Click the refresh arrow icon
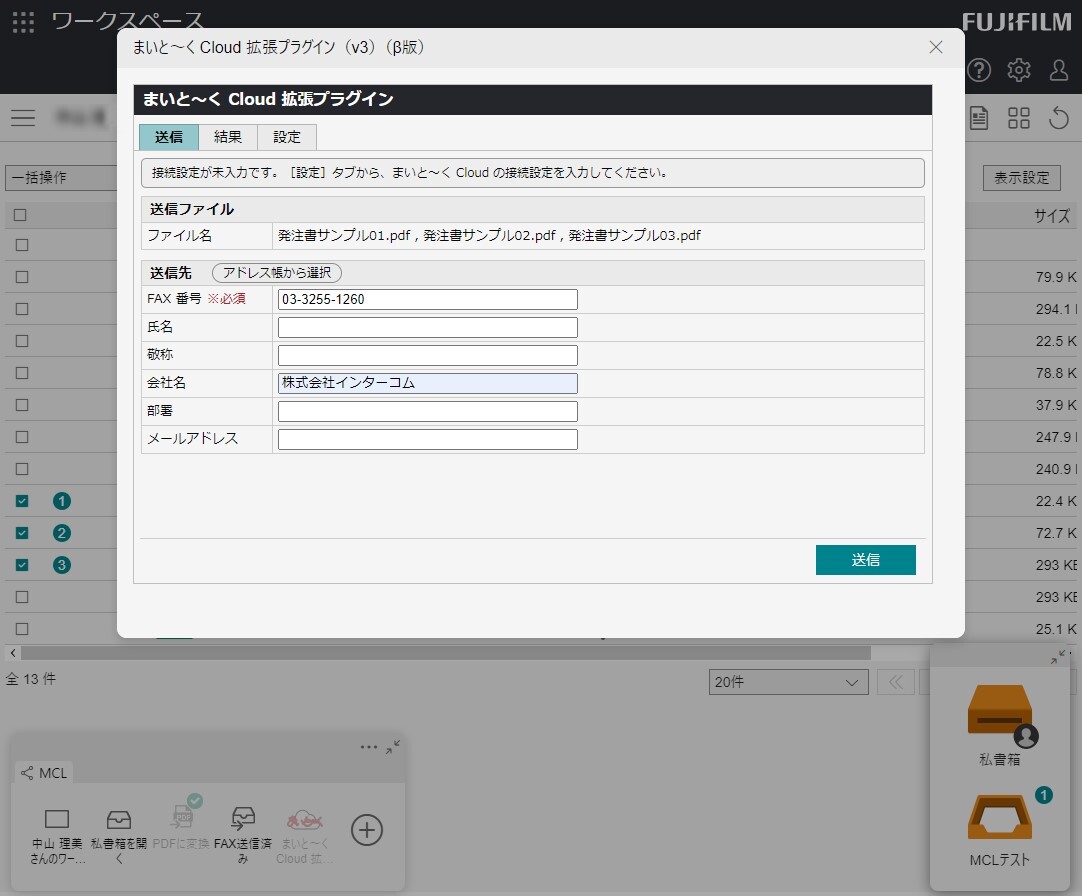This screenshot has width=1082, height=896. [1059, 118]
